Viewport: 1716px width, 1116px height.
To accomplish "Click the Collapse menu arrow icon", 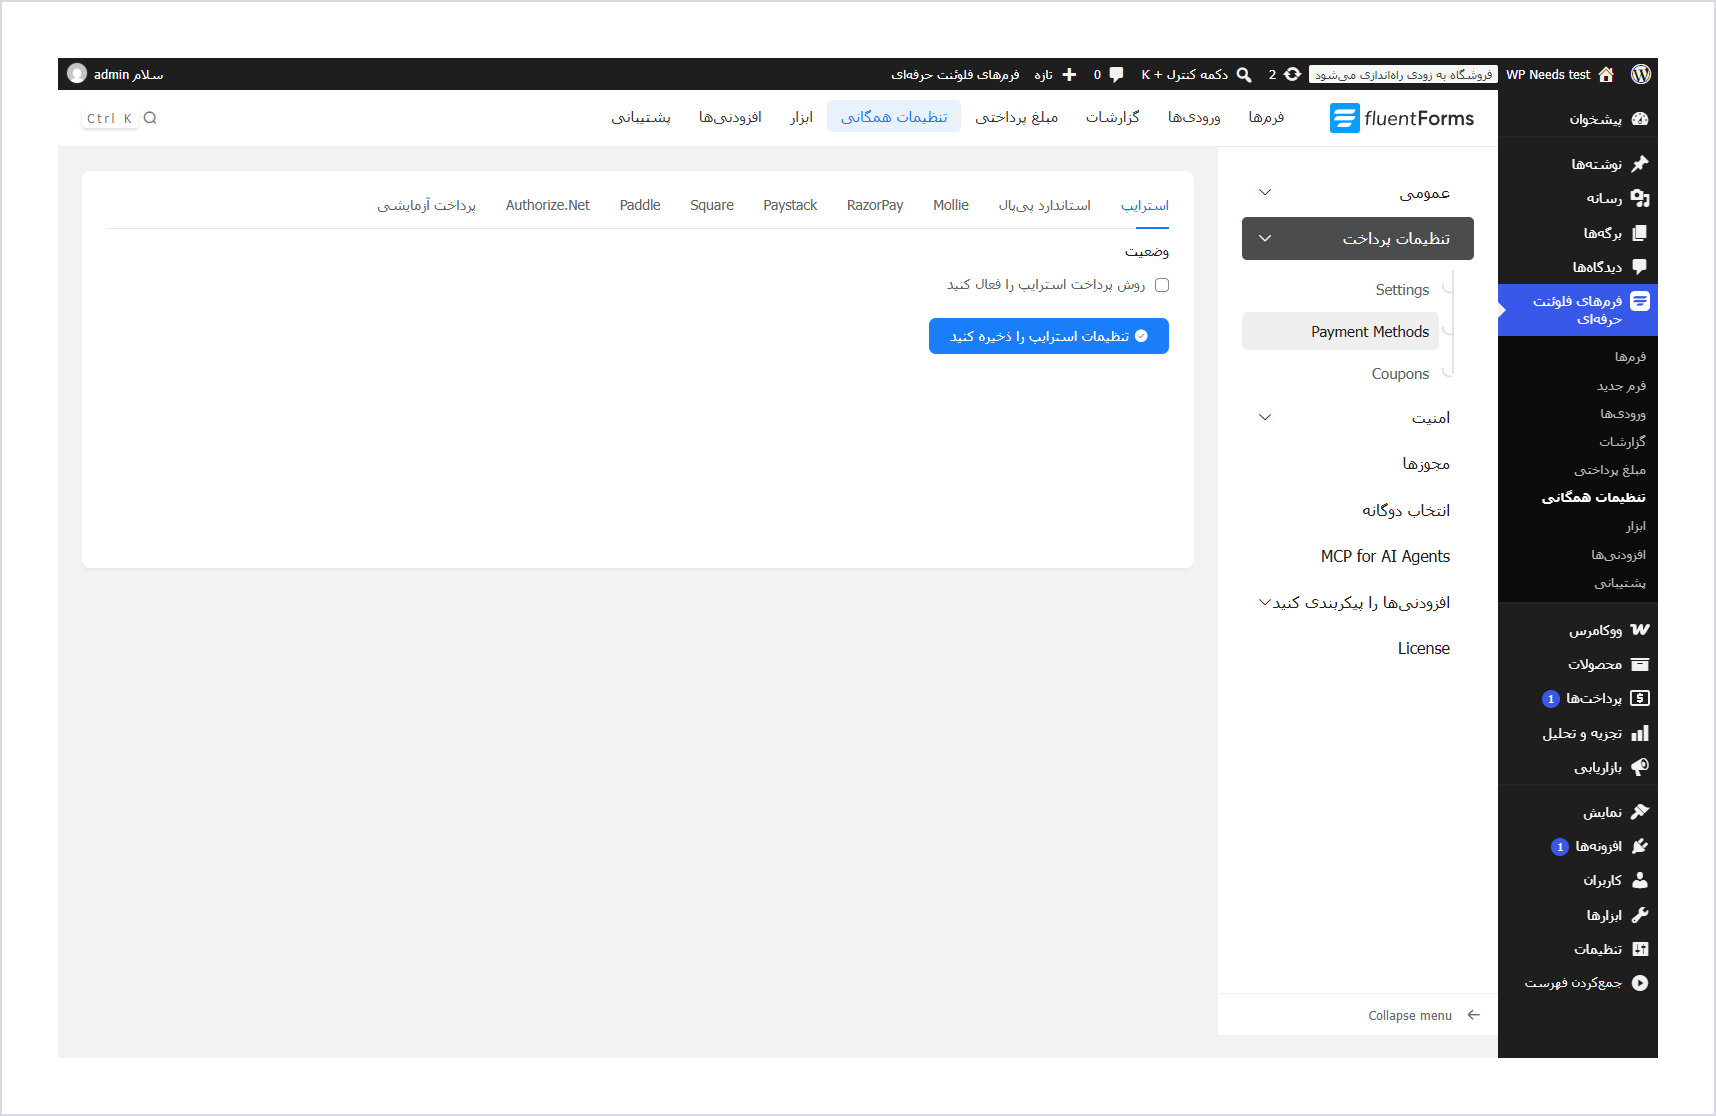I will tap(1474, 1015).
